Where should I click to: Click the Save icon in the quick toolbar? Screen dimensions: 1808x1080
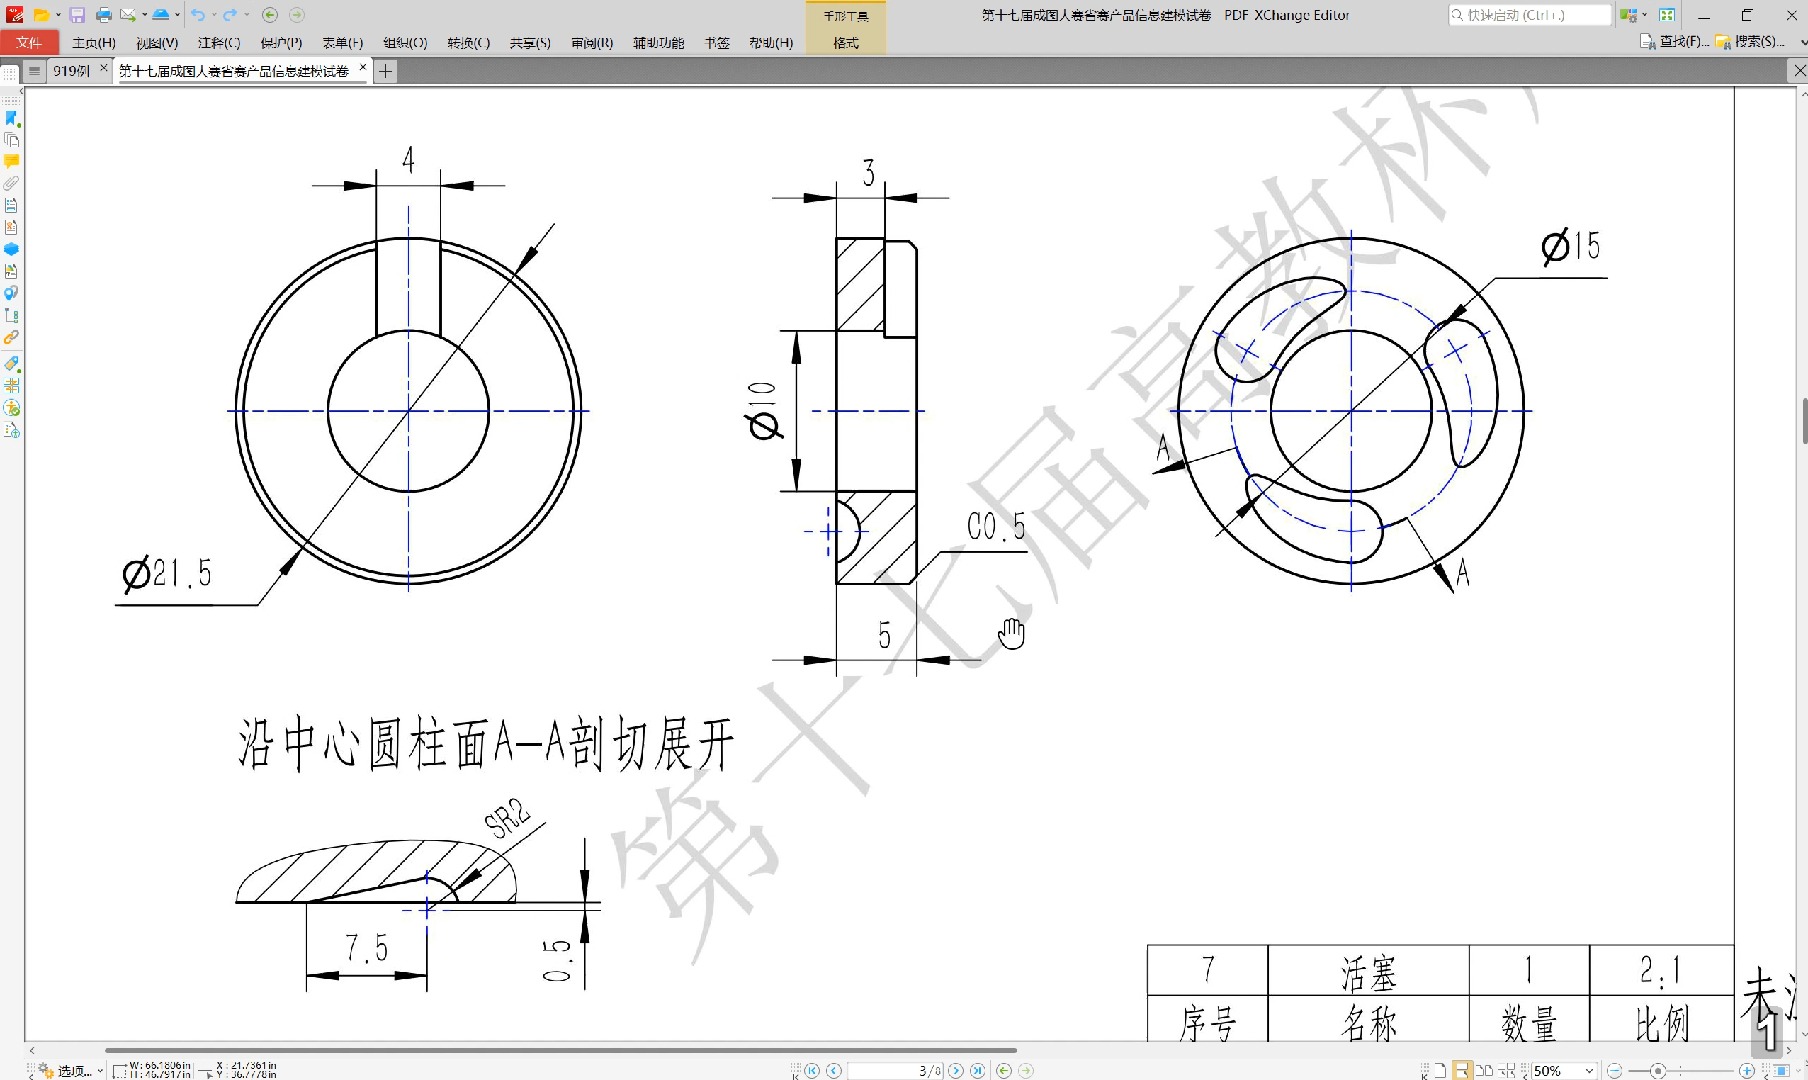[x=76, y=15]
